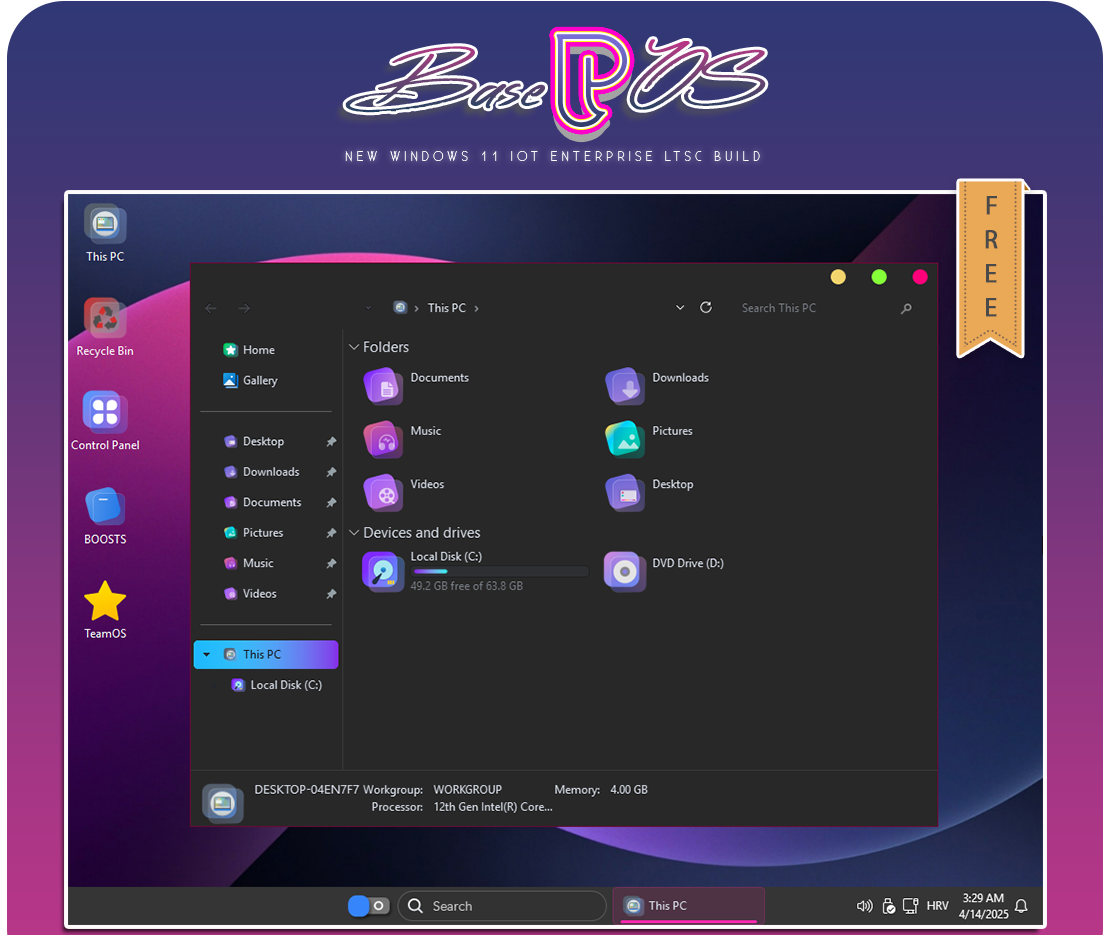The image size is (1110, 935).
Task: Click the computer icon in details pane
Action: click(x=223, y=803)
